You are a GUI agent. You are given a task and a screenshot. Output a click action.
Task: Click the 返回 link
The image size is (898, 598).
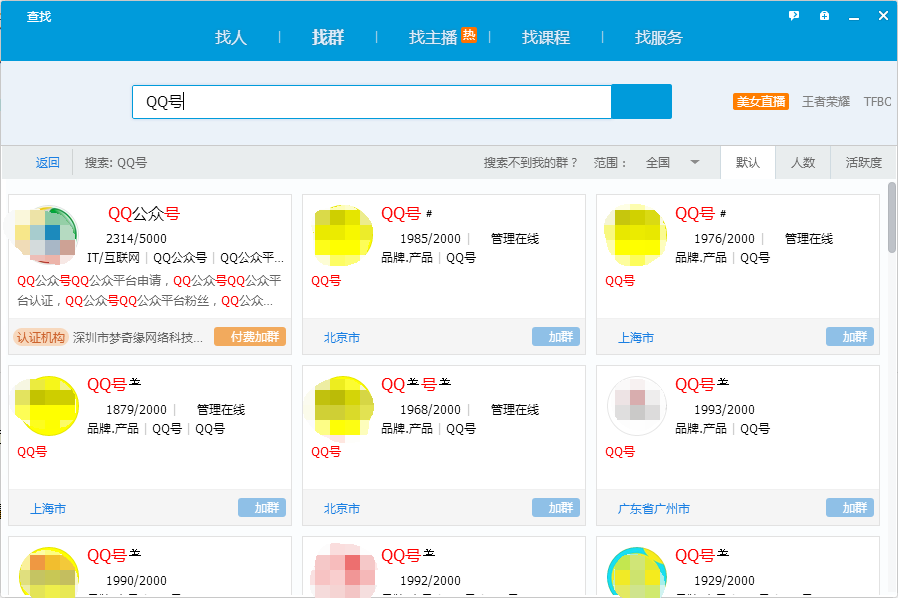pos(48,163)
